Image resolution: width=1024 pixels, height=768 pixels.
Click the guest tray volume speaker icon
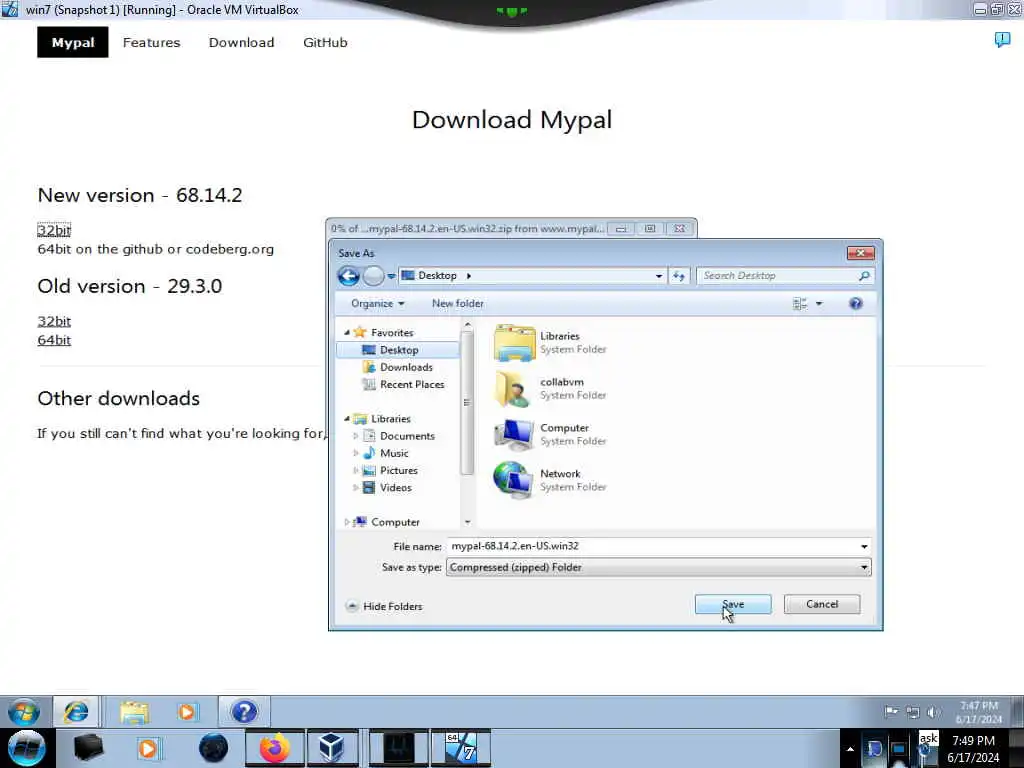point(934,712)
